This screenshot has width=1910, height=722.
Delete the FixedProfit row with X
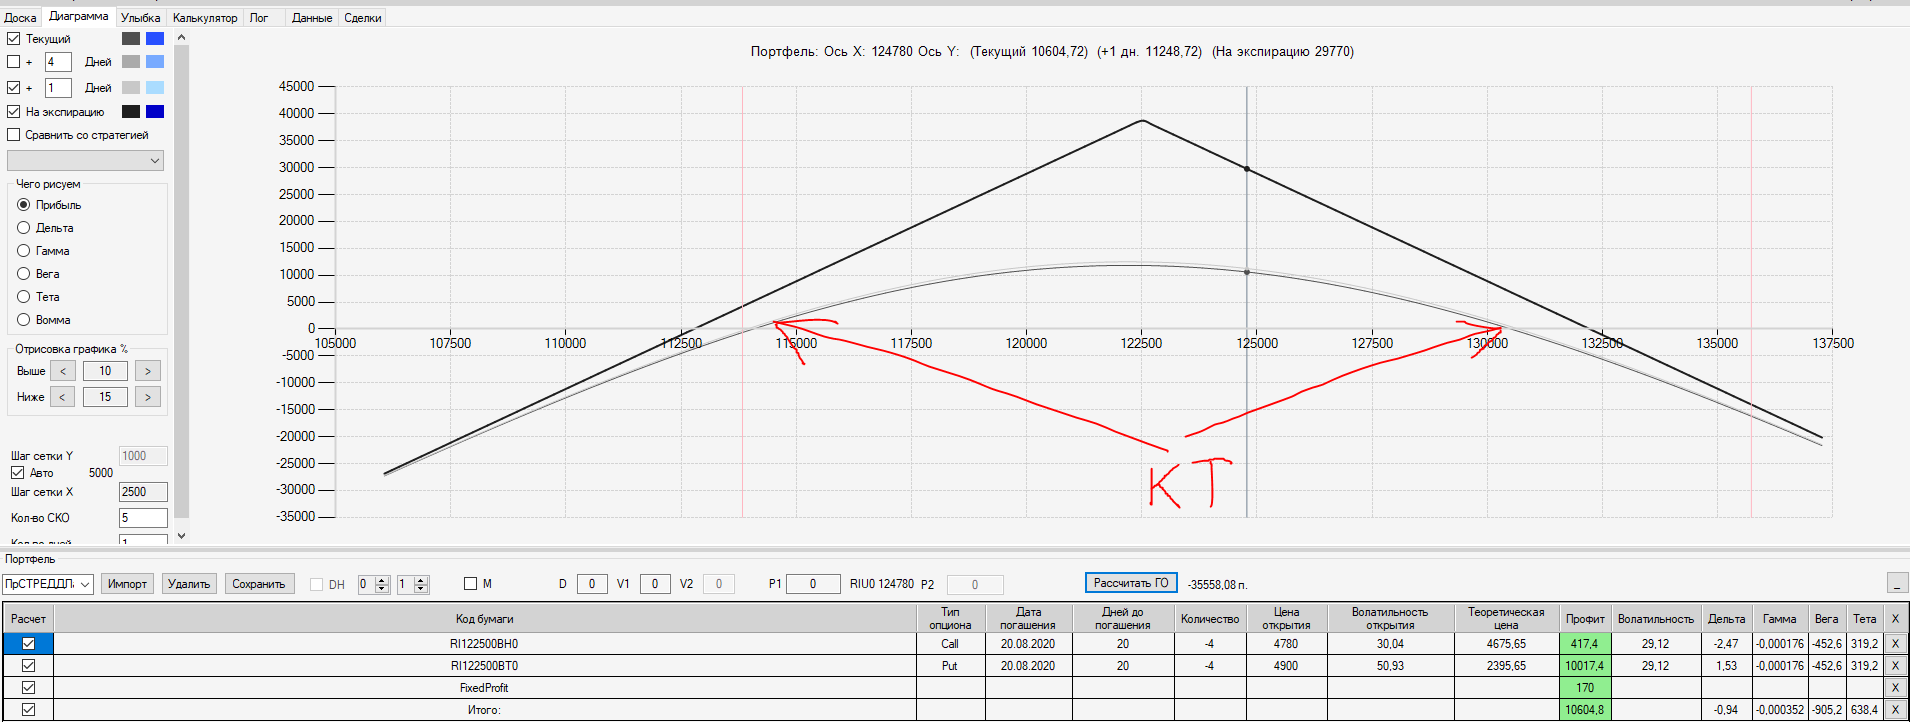click(1895, 688)
